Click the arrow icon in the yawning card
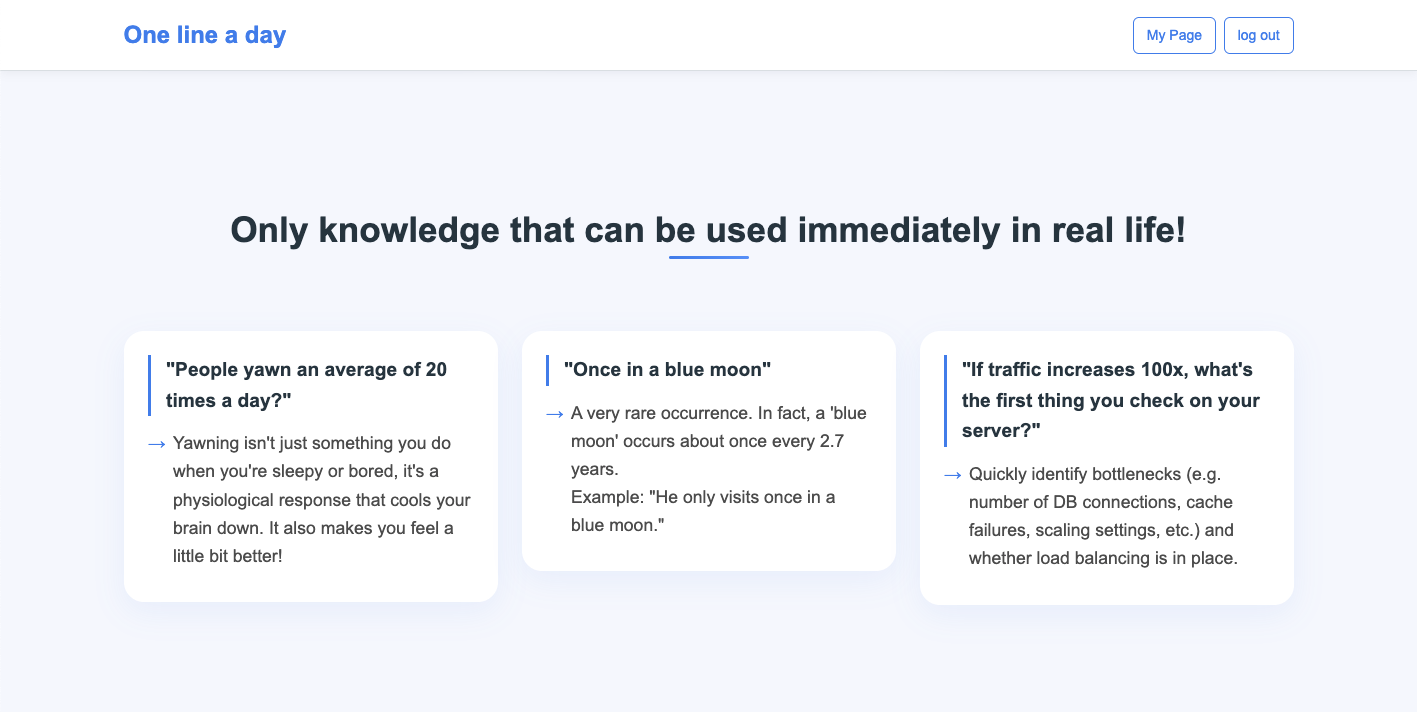 tap(157, 443)
